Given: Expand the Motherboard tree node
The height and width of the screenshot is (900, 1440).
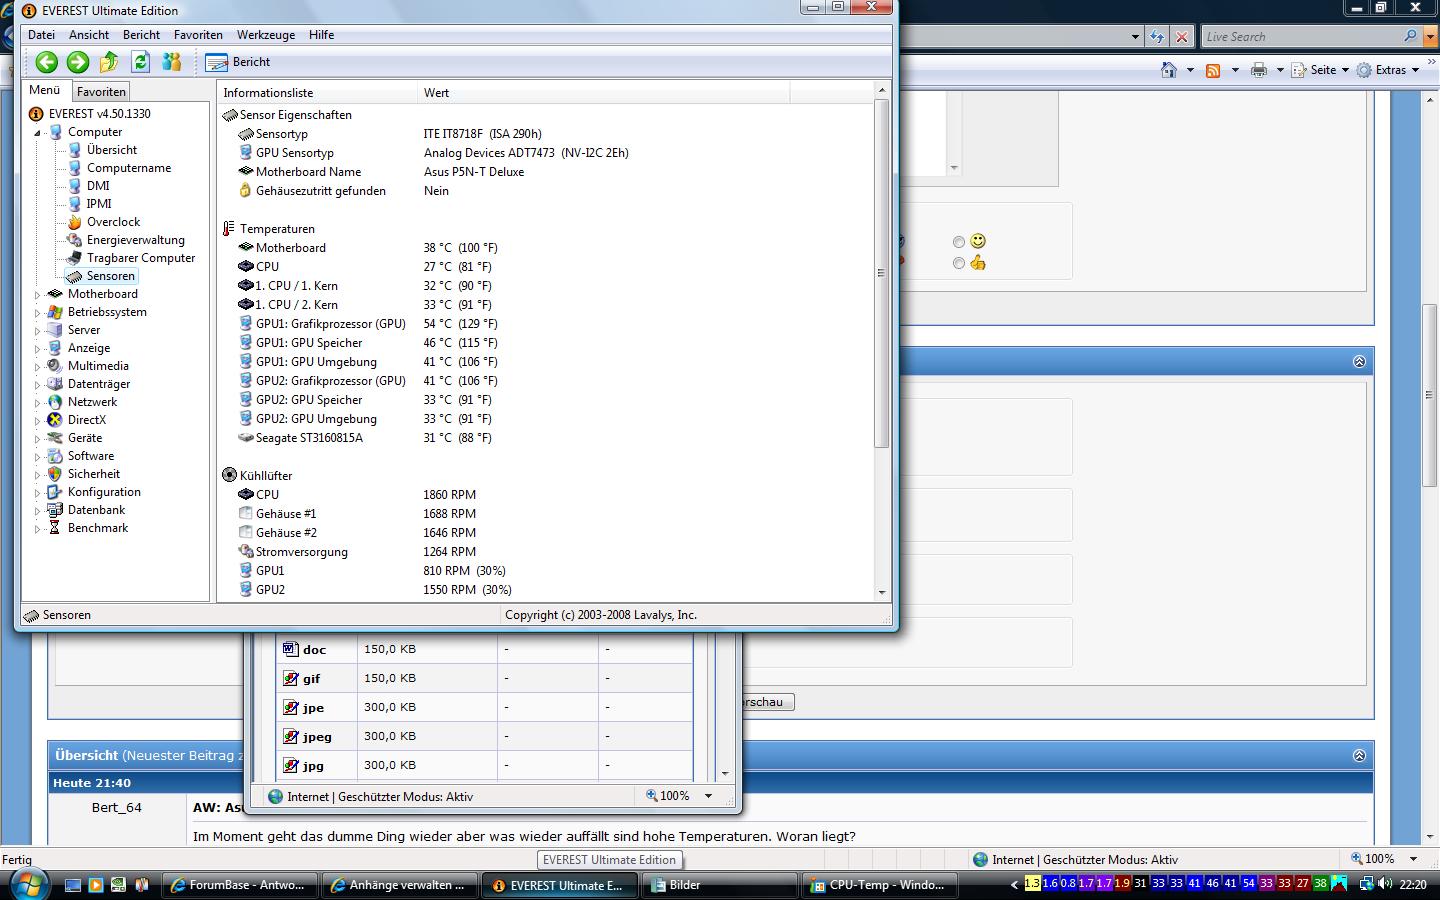Looking at the screenshot, I should click(38, 294).
